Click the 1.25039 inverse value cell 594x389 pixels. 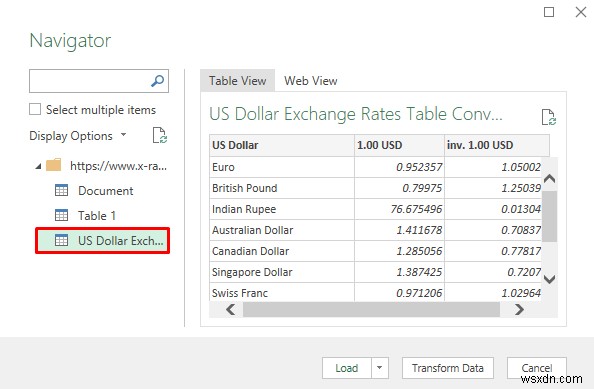[x=493, y=188]
